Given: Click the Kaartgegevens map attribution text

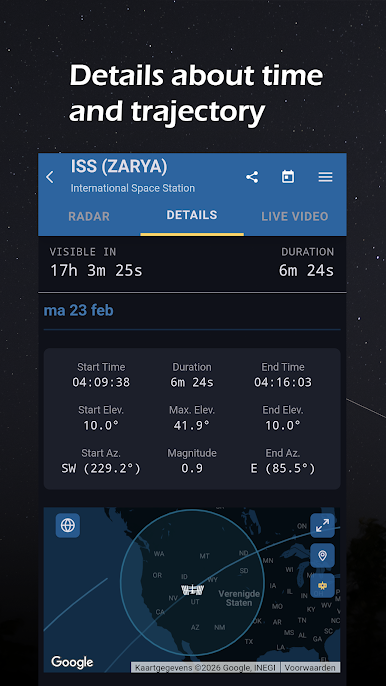Looking at the screenshot, I should click(x=205, y=668).
